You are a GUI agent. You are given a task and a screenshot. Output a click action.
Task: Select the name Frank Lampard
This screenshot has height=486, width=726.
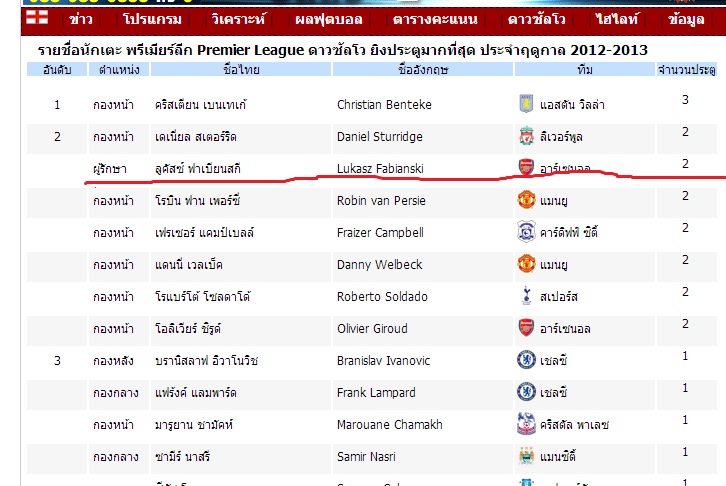click(x=376, y=393)
